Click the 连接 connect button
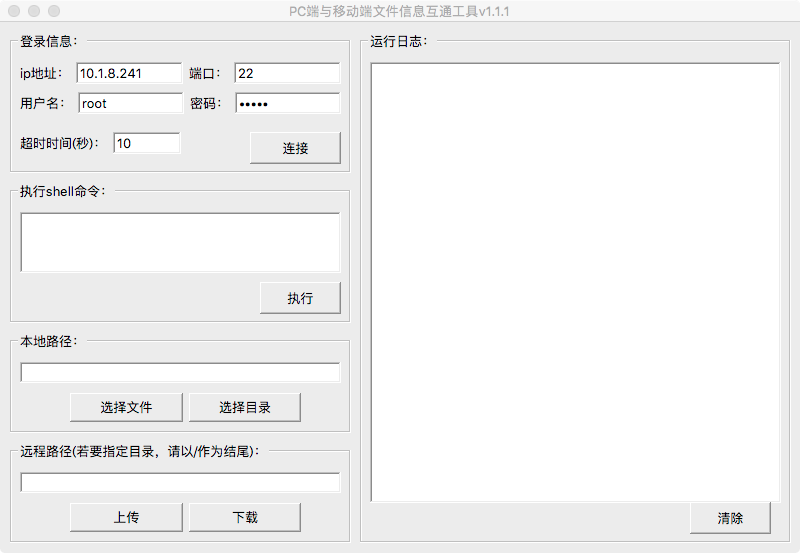 point(295,148)
